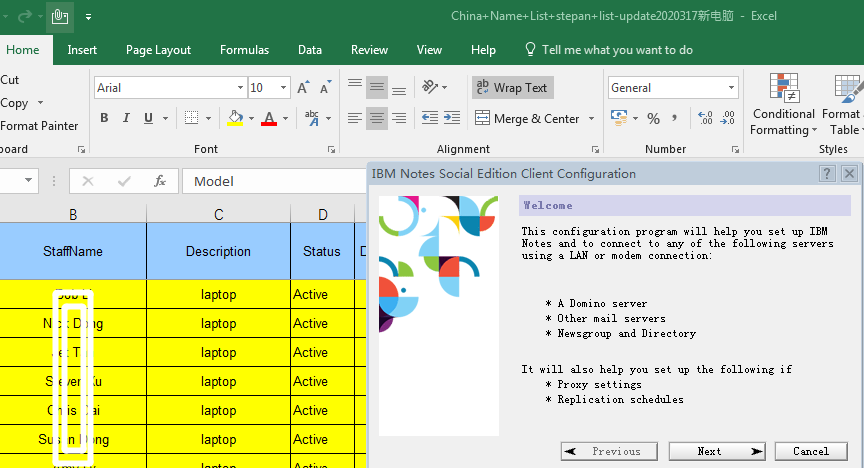The image size is (864, 468).
Task: Click Next in IBM Notes dialog
Action: pos(717,451)
